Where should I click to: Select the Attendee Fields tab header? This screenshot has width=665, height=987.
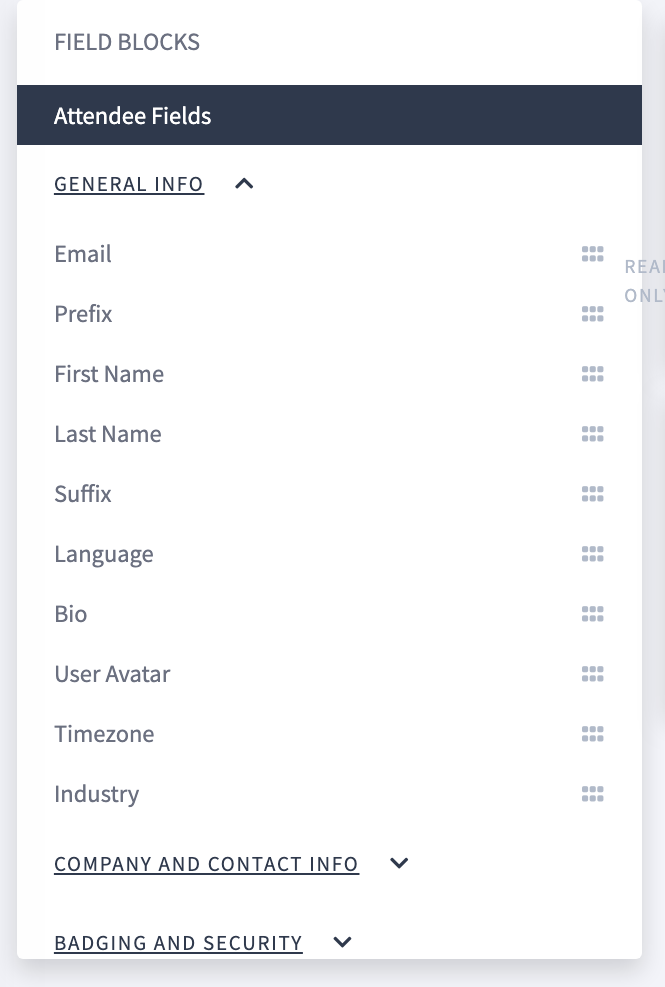coord(329,115)
